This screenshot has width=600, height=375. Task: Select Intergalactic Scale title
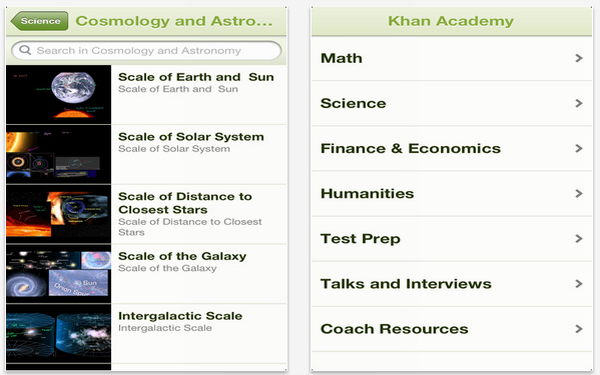[180, 316]
